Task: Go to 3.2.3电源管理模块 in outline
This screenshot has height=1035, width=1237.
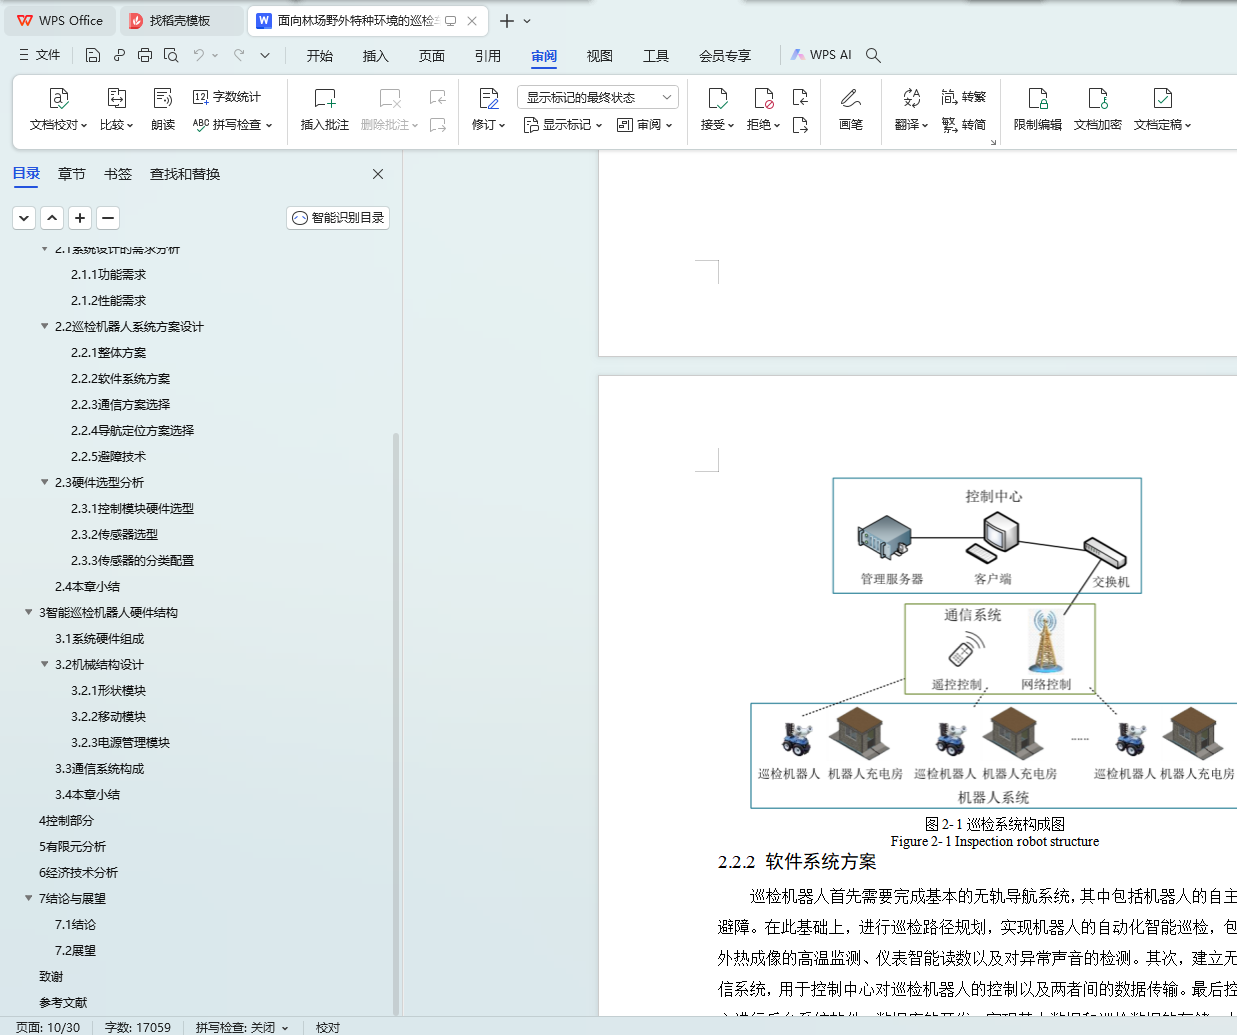Action: point(121,743)
